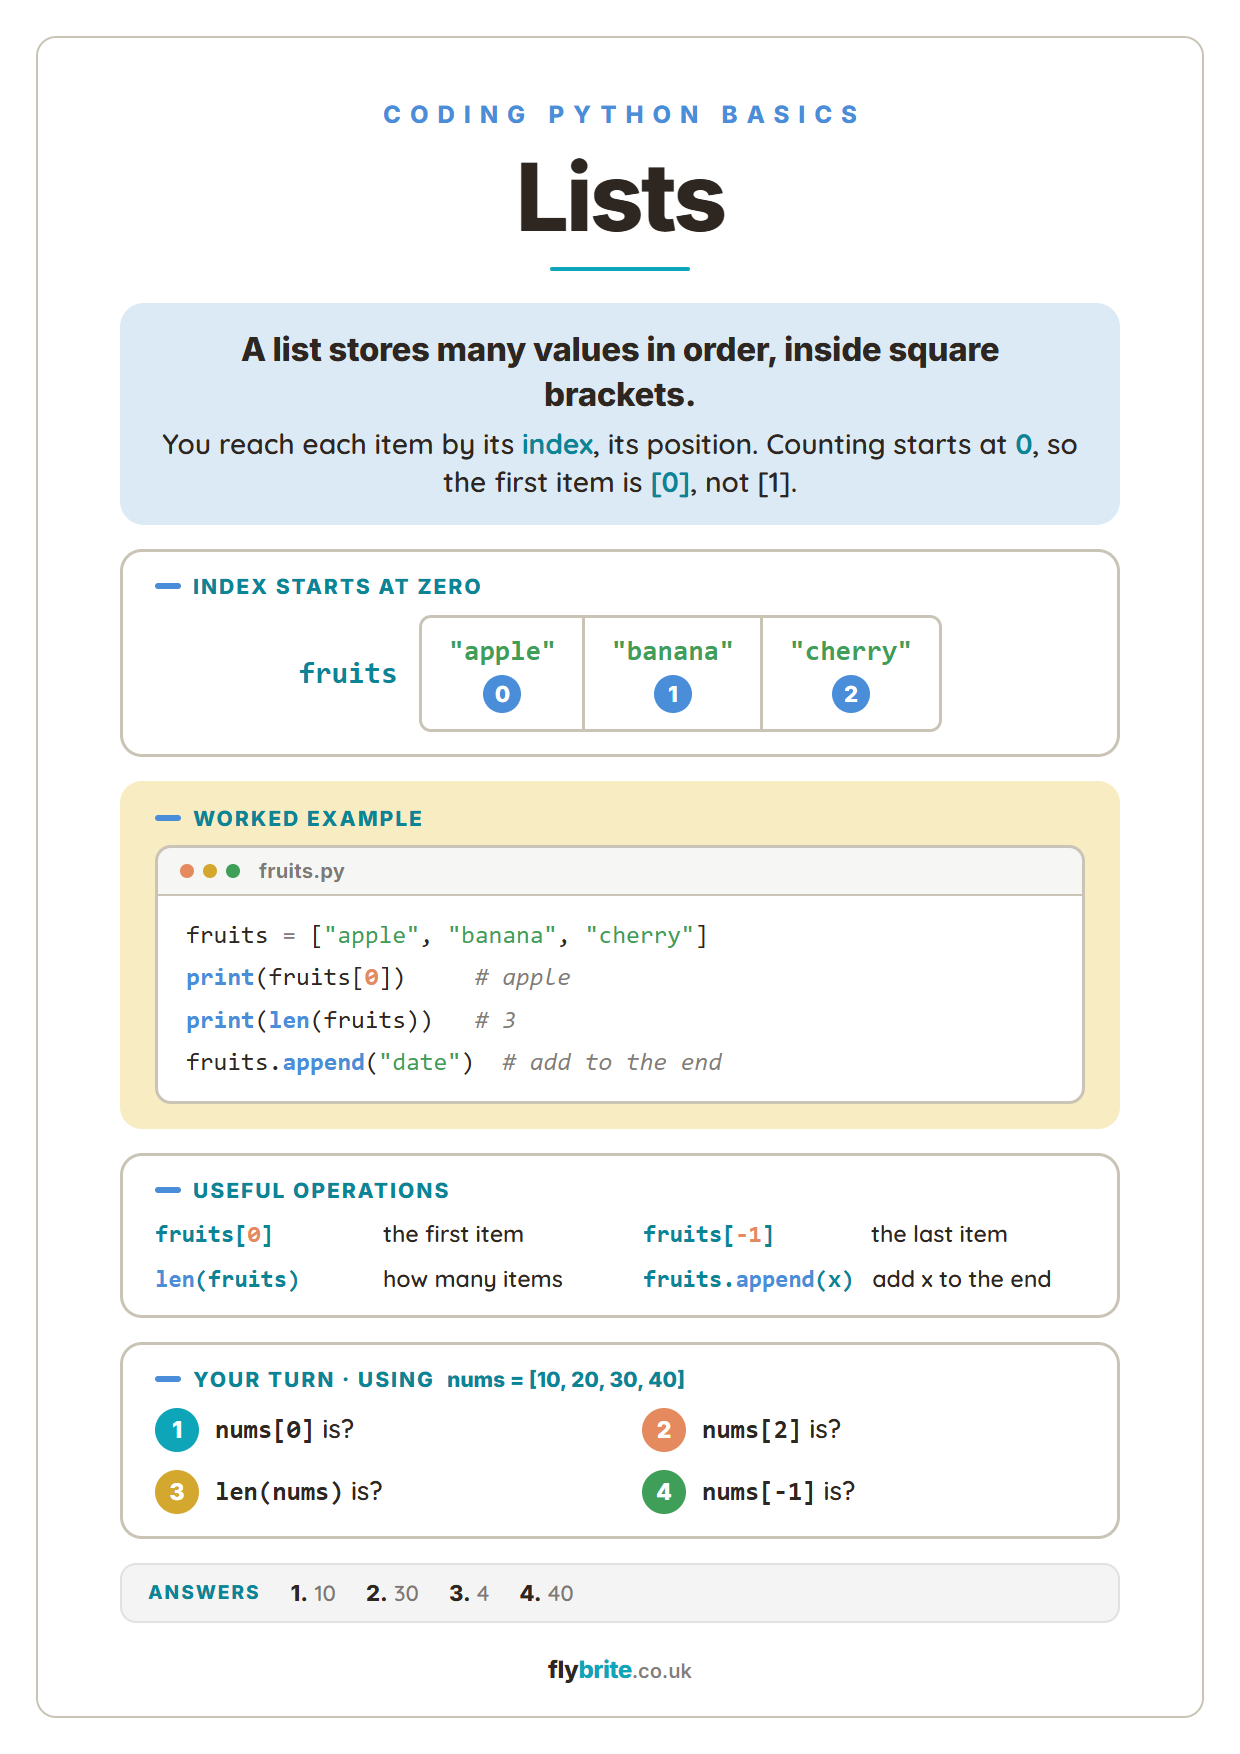Click the "nums[-1] is?" question
The width and height of the screenshot is (1240, 1754).
(779, 1492)
